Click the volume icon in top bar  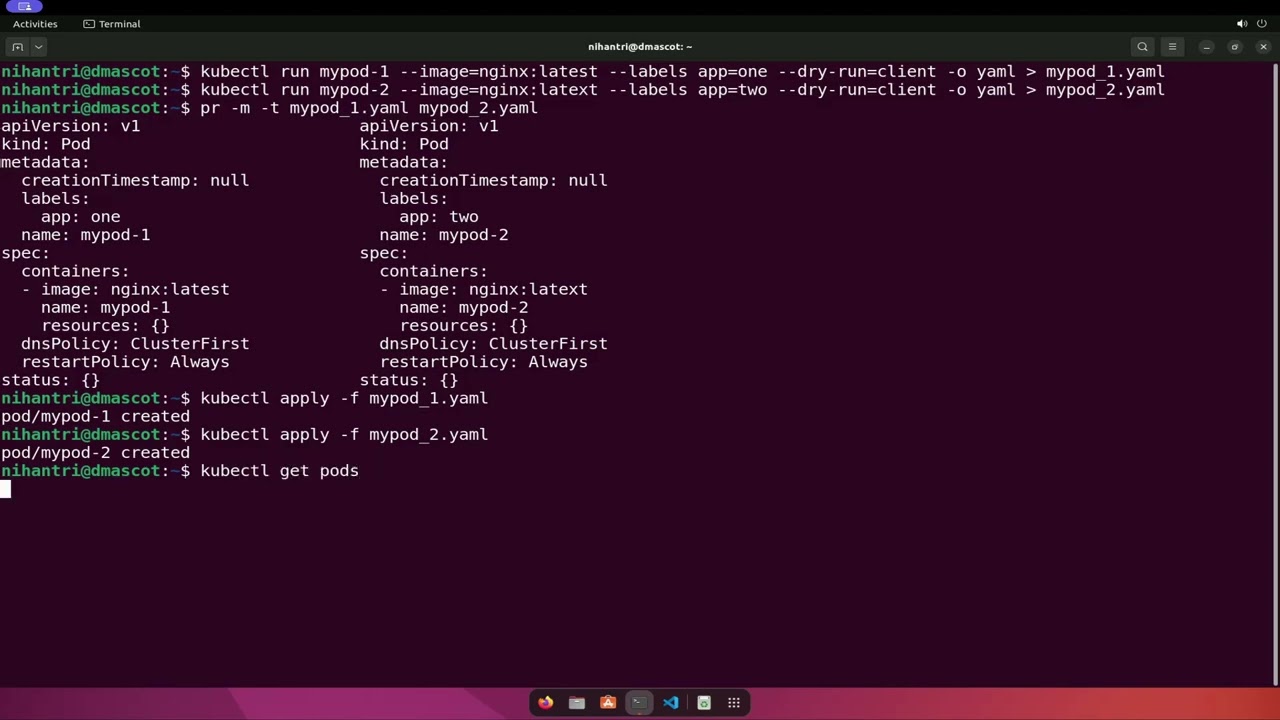1242,24
